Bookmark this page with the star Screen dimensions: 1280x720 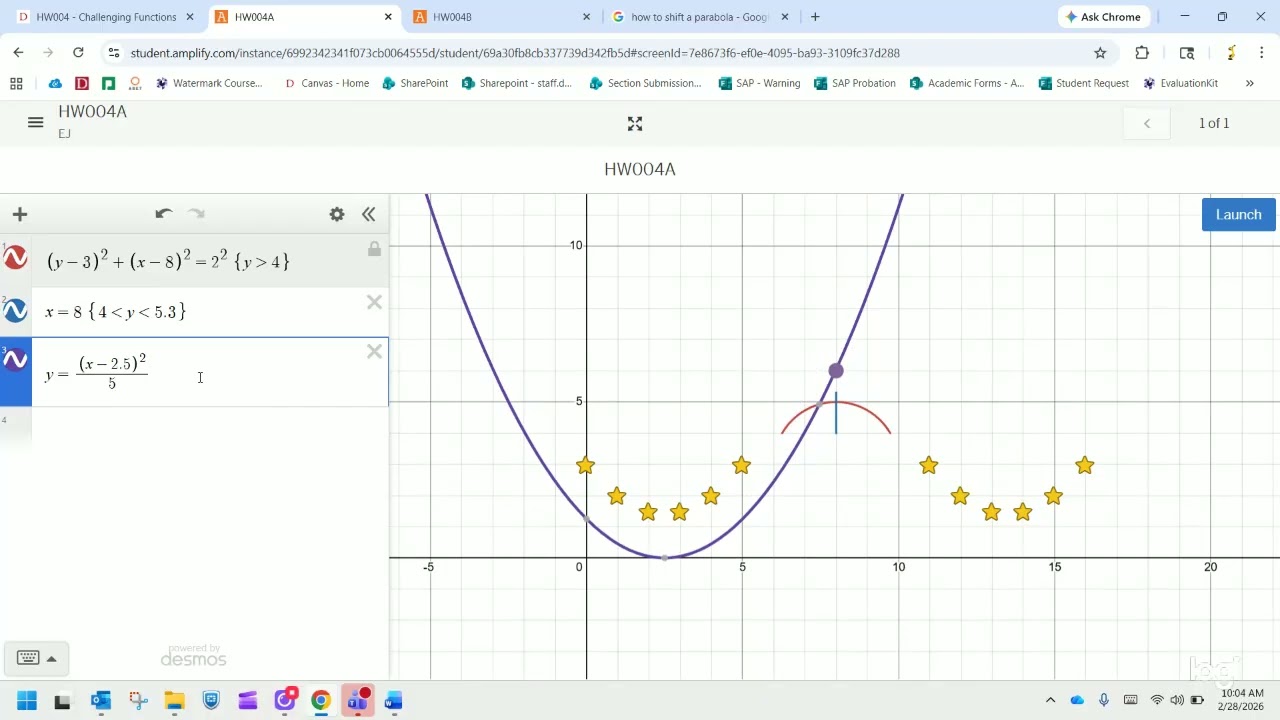(1100, 53)
